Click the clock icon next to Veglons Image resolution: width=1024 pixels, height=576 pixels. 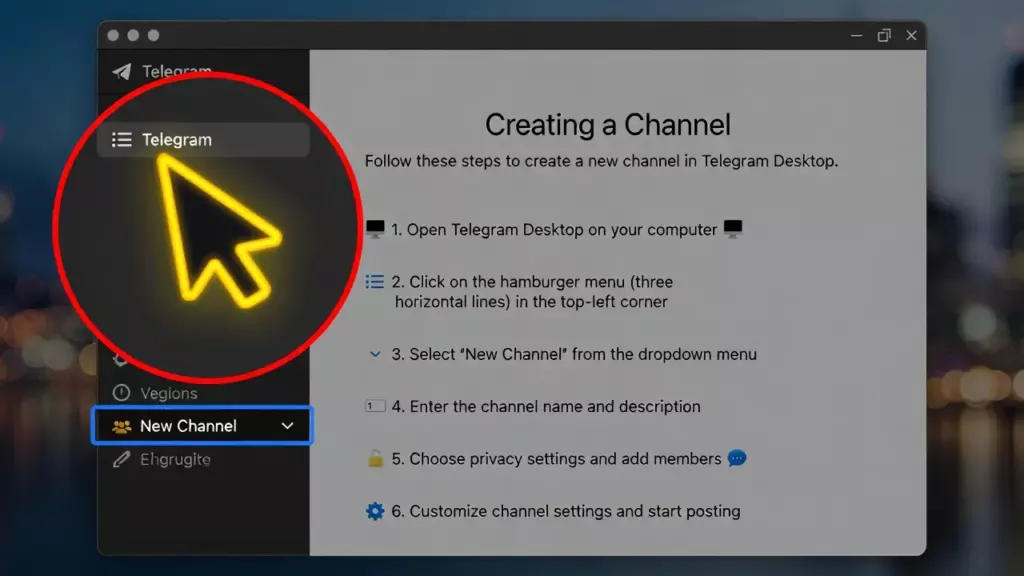pos(122,393)
